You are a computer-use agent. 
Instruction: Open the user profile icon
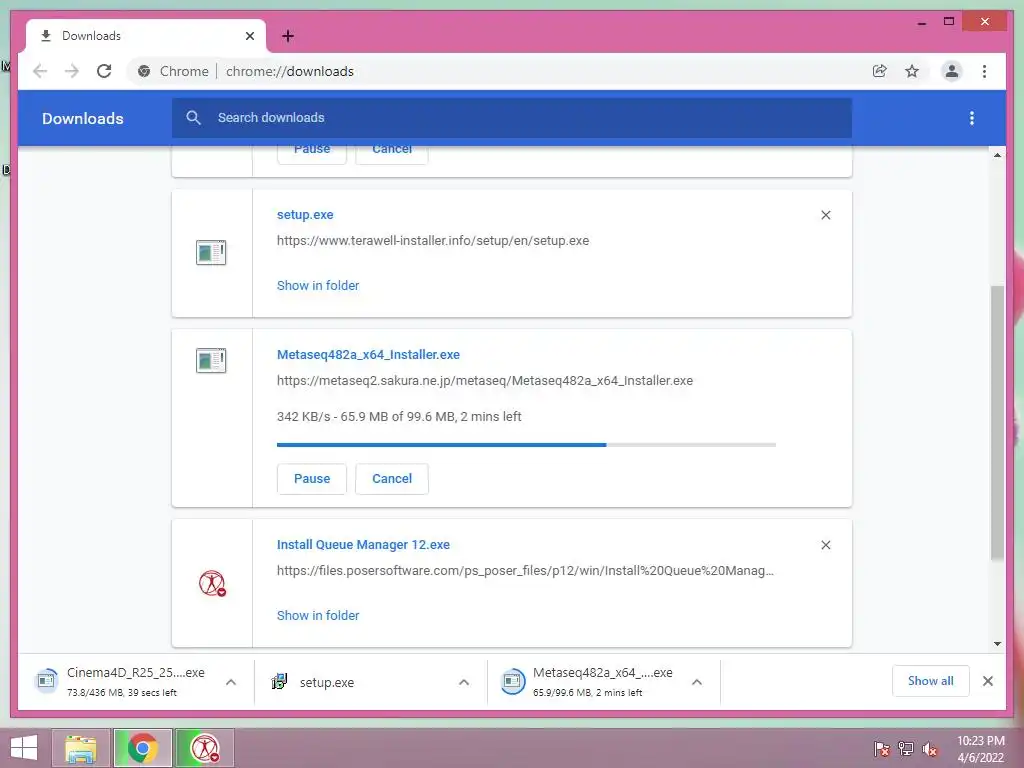(x=952, y=71)
